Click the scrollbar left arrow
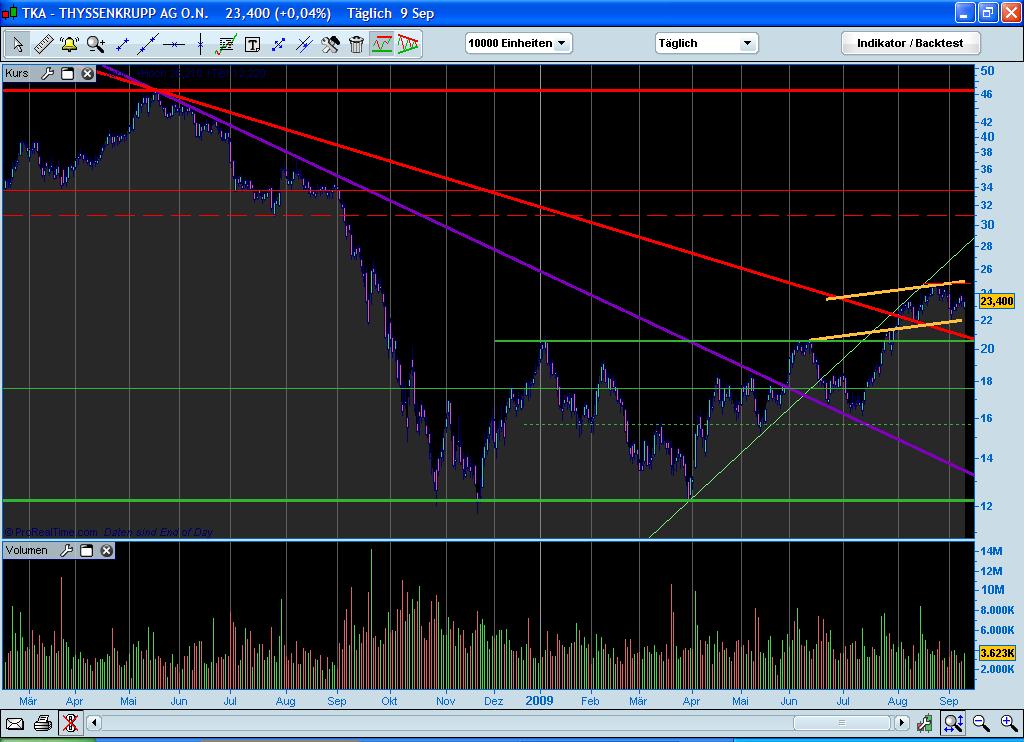1024x742 pixels. point(94,723)
